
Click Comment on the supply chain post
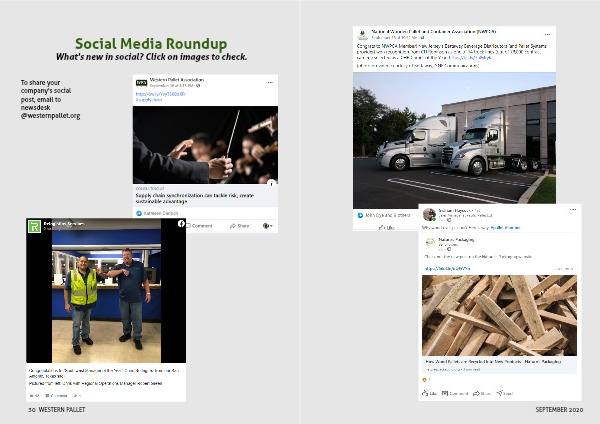click(199, 226)
